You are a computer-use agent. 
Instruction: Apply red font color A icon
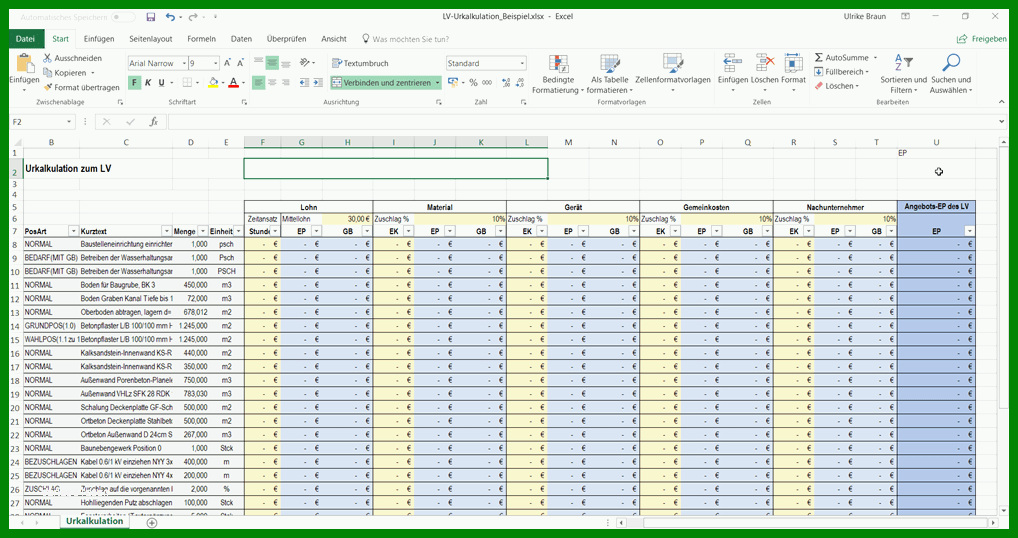(233, 82)
